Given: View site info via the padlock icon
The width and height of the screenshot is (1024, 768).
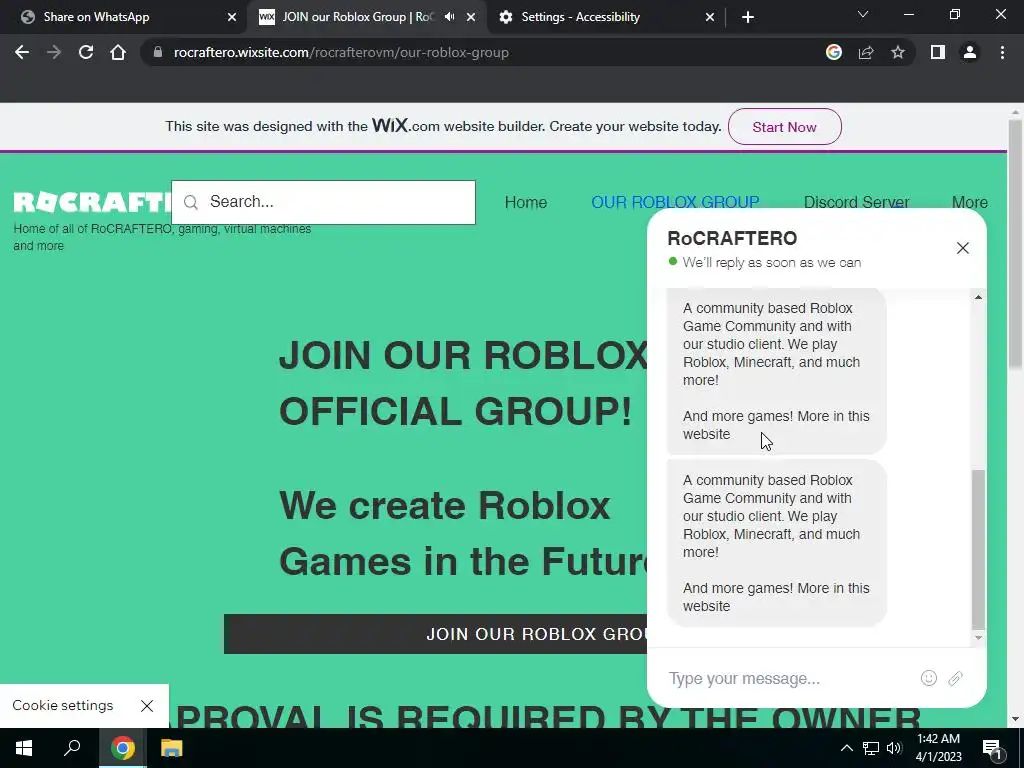Looking at the screenshot, I should (x=157, y=52).
